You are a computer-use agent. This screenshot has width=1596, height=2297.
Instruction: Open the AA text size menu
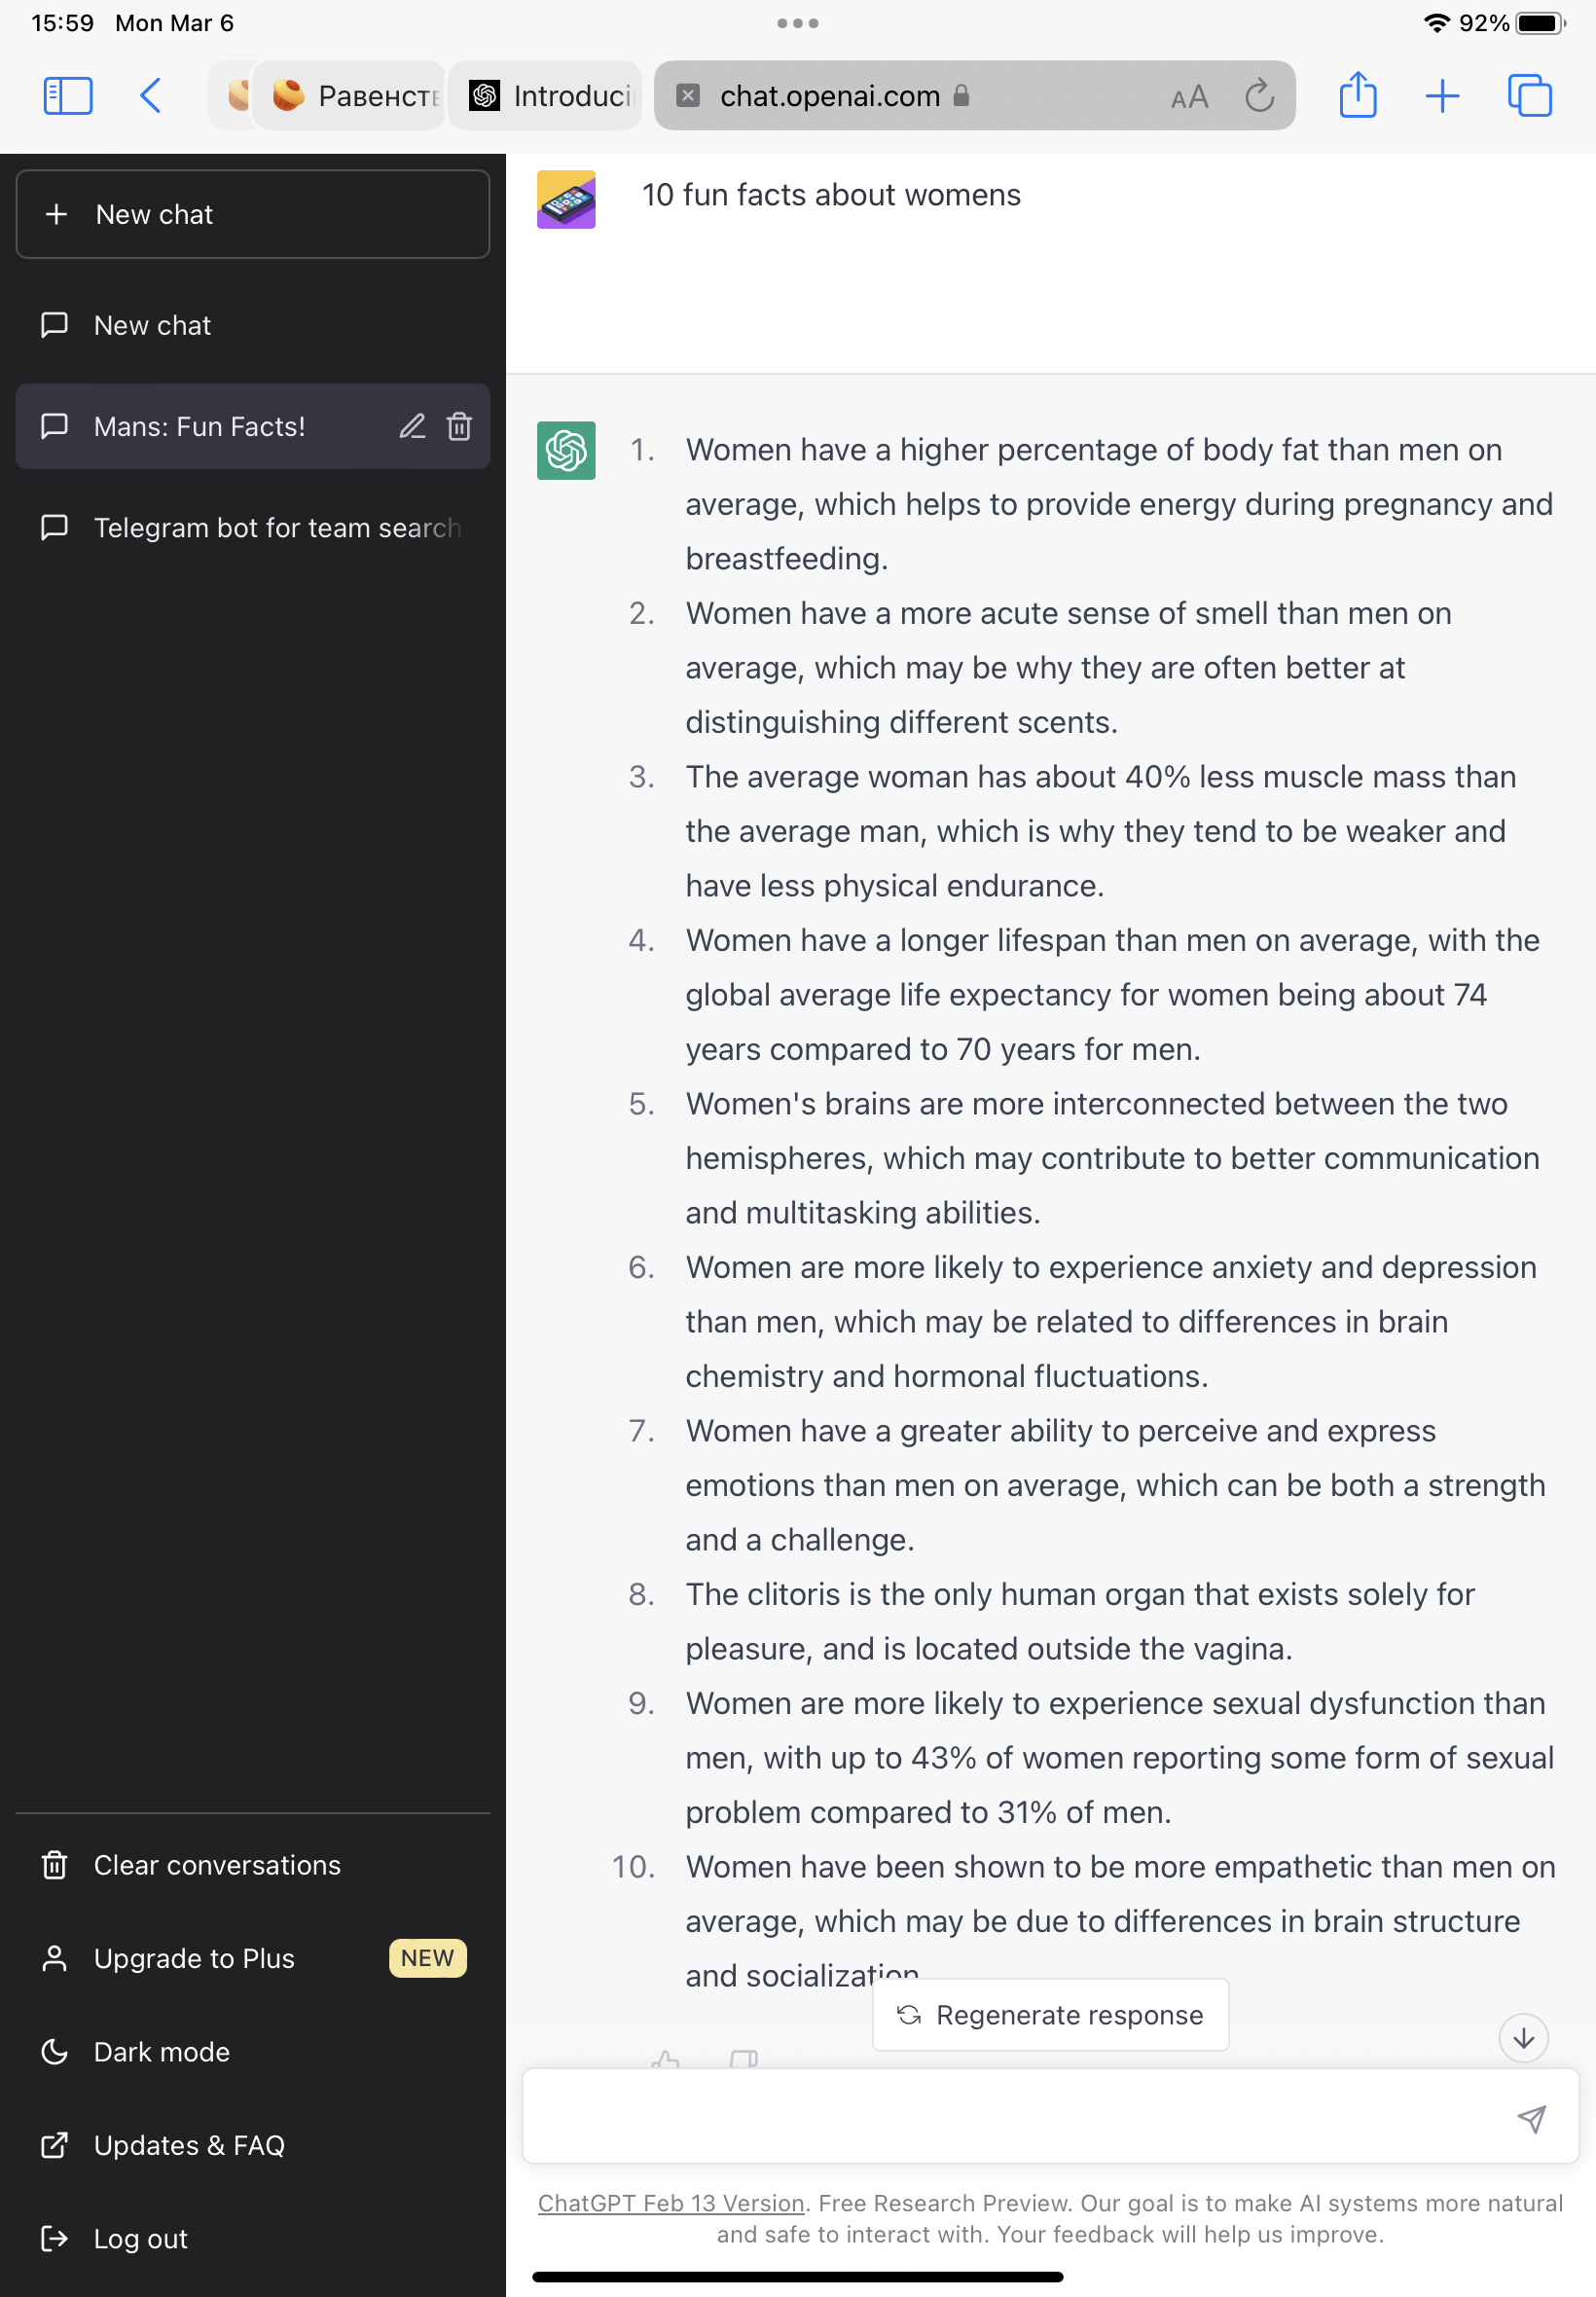pyautogui.click(x=1189, y=97)
